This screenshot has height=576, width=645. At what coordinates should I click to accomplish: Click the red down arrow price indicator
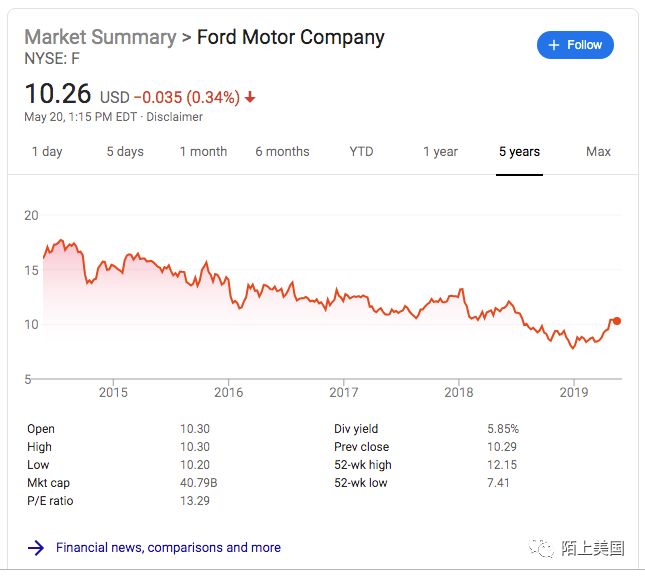coord(250,97)
